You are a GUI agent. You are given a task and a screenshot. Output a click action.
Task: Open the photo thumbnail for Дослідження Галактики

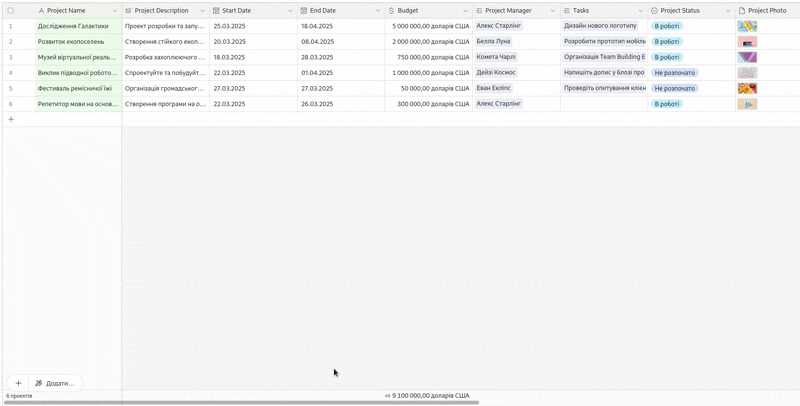pyautogui.click(x=747, y=26)
